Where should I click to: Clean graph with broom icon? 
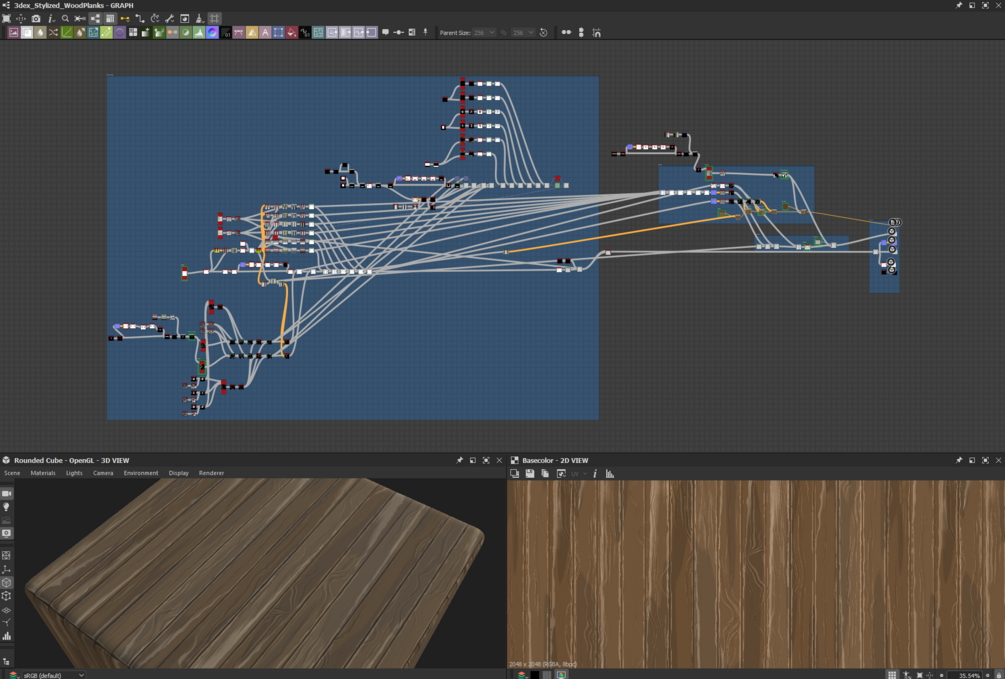[199, 19]
